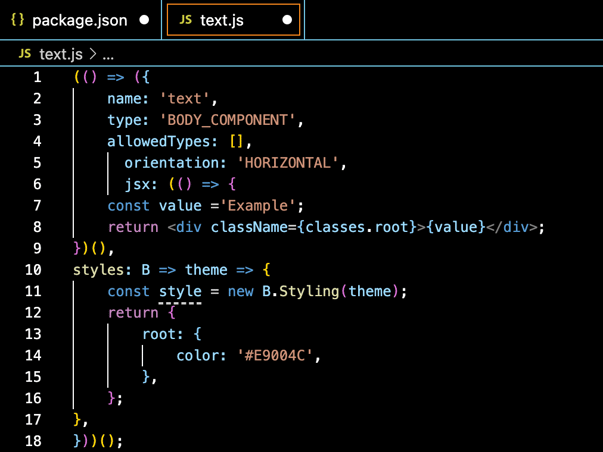Click the 'Example' string on line 7
Viewport: 603px width, 452px height.
[263, 206]
